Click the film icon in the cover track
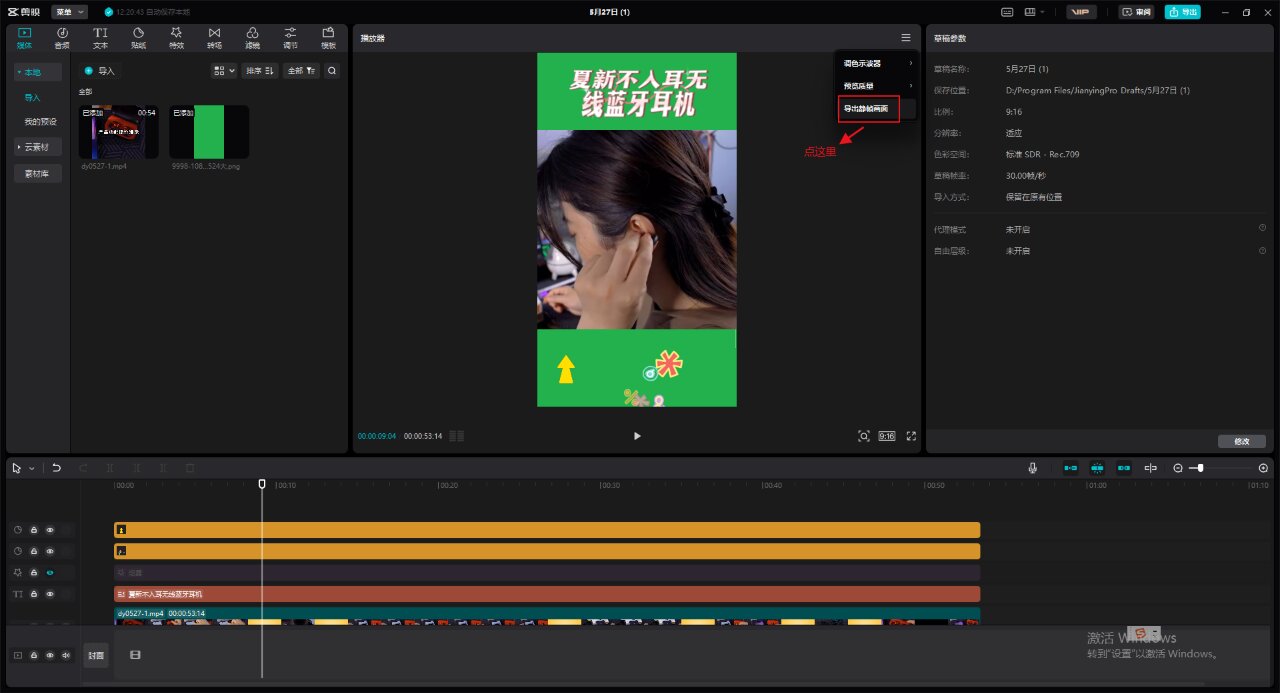The width and height of the screenshot is (1280, 693). tap(135, 655)
